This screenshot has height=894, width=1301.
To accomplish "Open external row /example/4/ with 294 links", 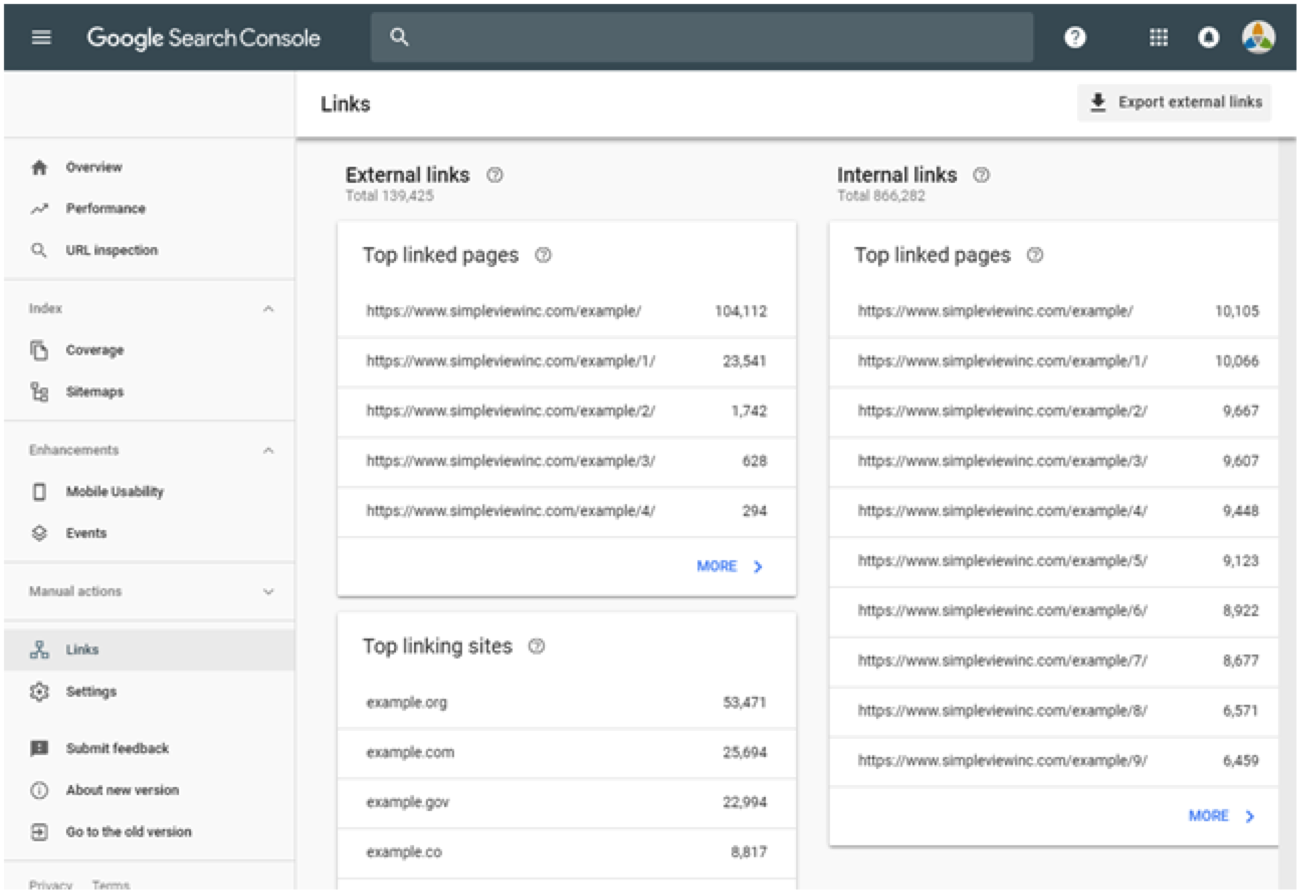I will [567, 511].
